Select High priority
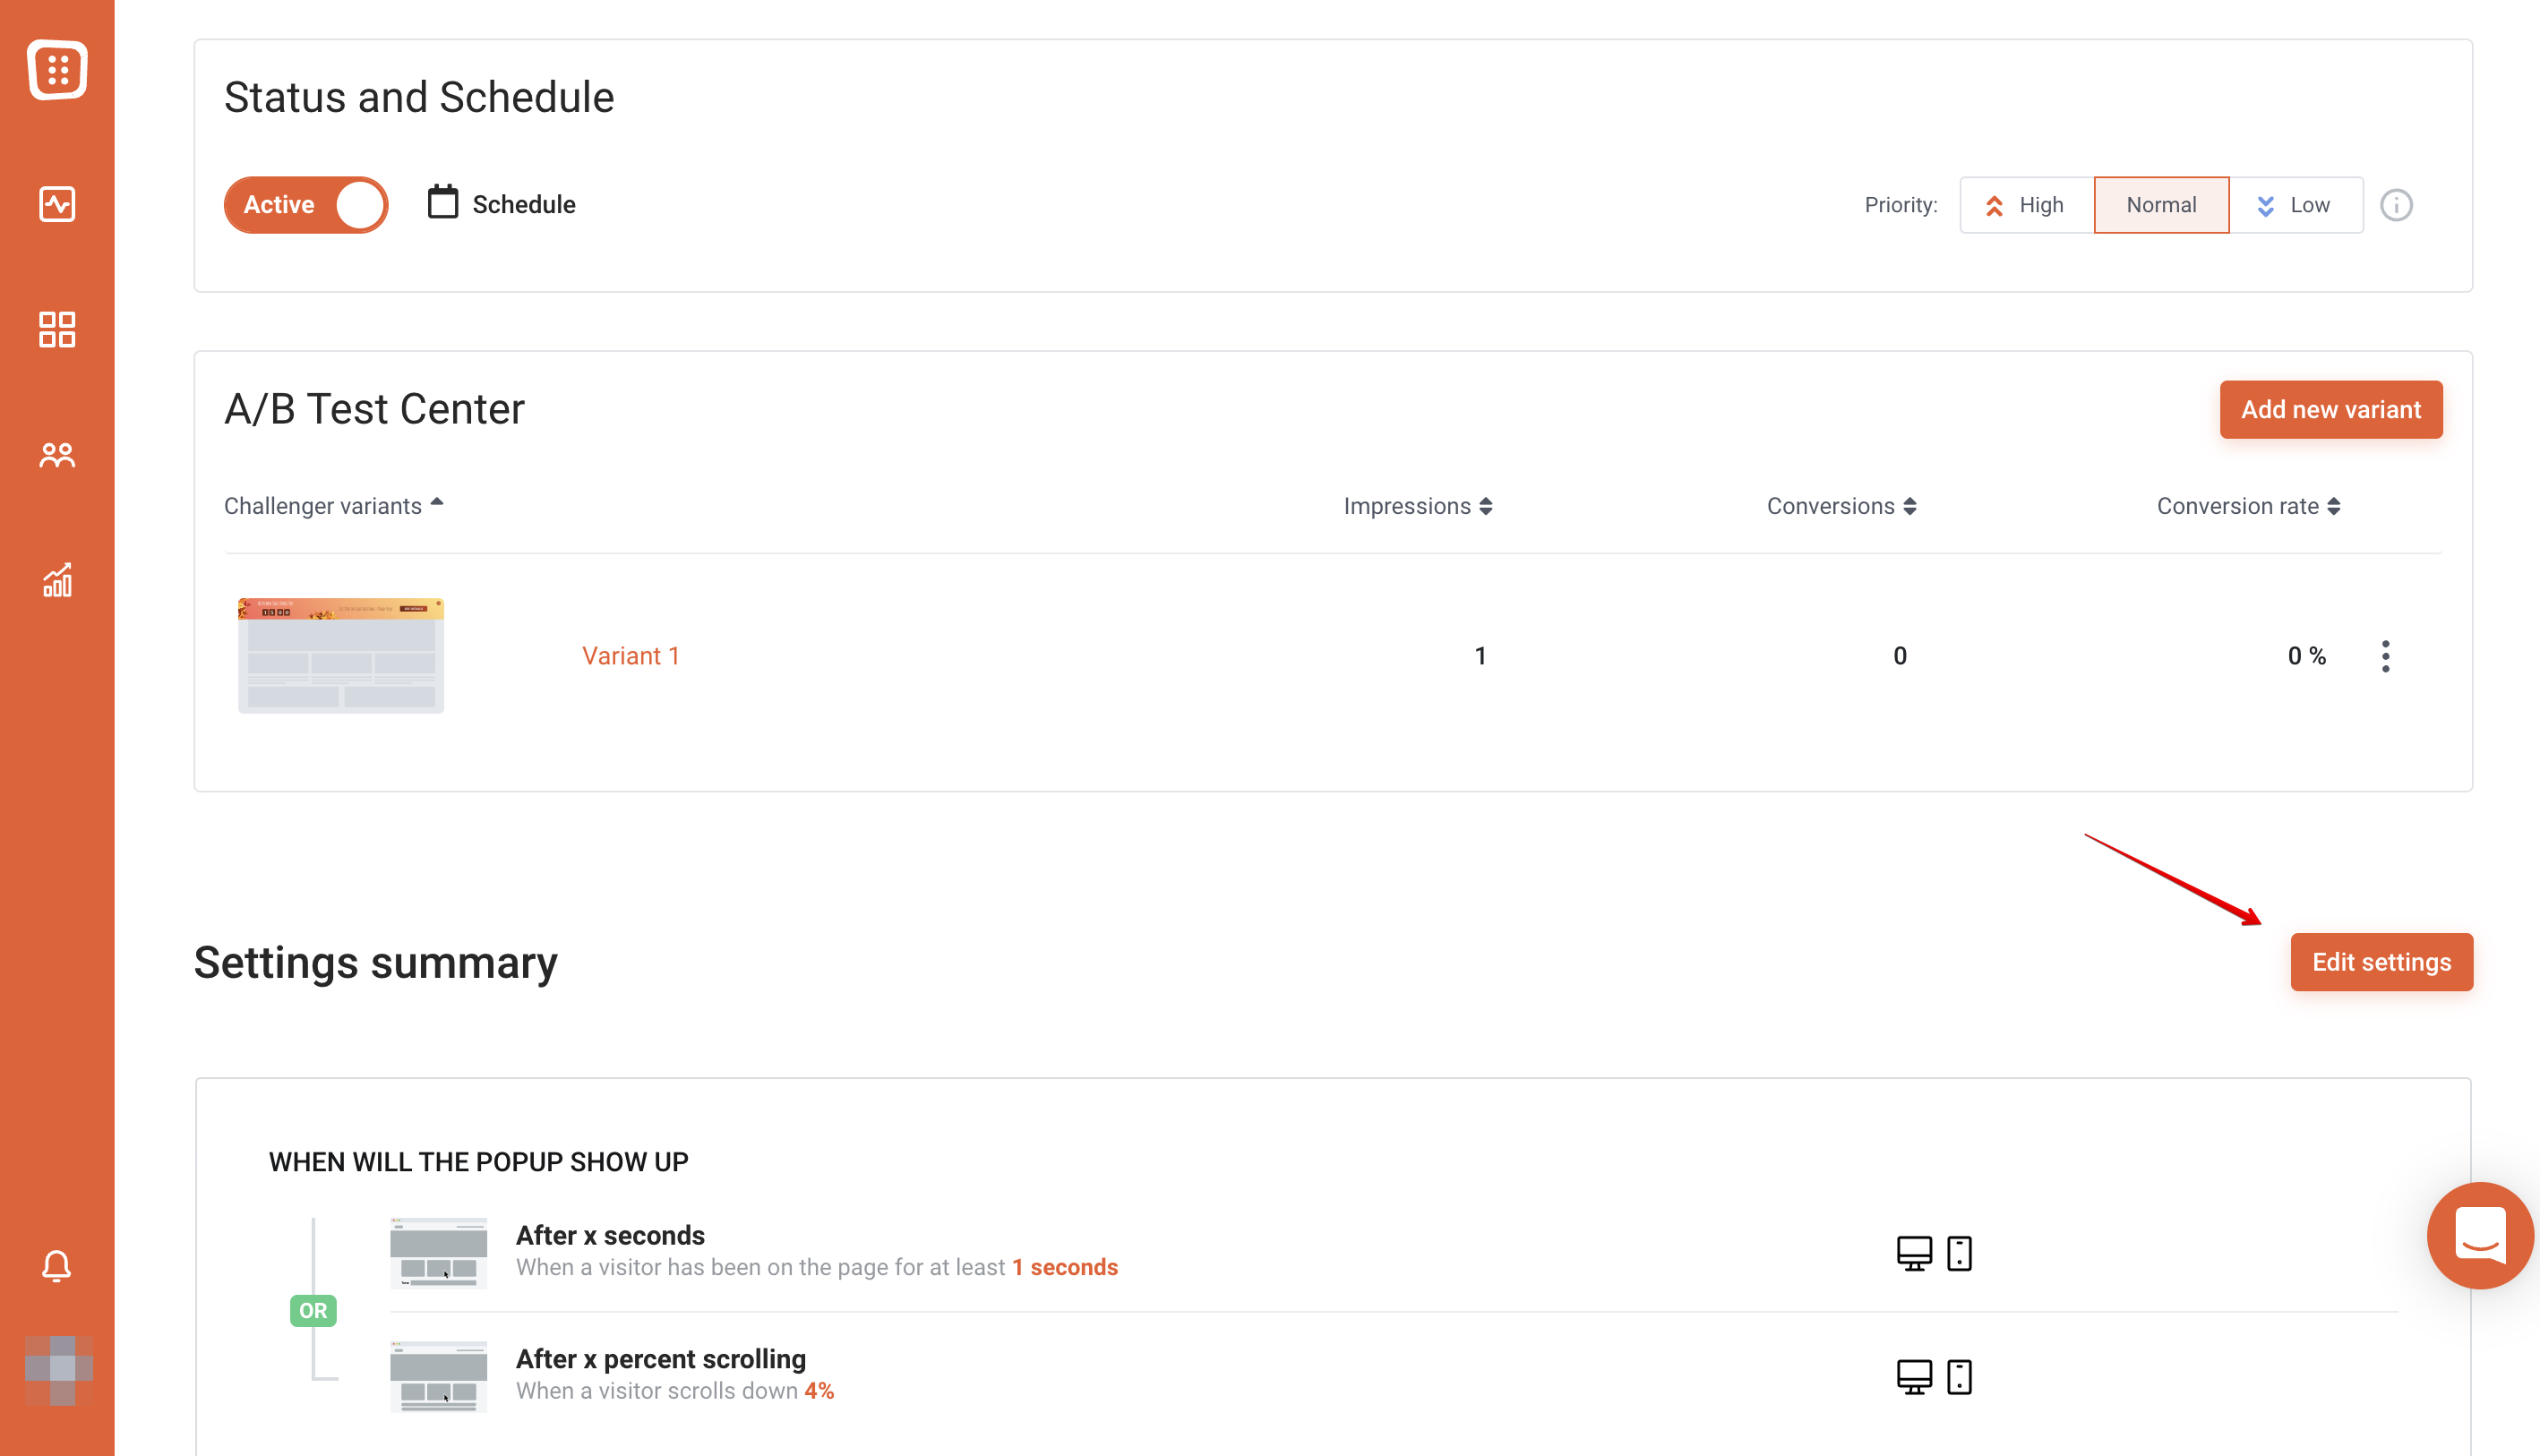This screenshot has width=2540, height=1456. pos(2027,205)
